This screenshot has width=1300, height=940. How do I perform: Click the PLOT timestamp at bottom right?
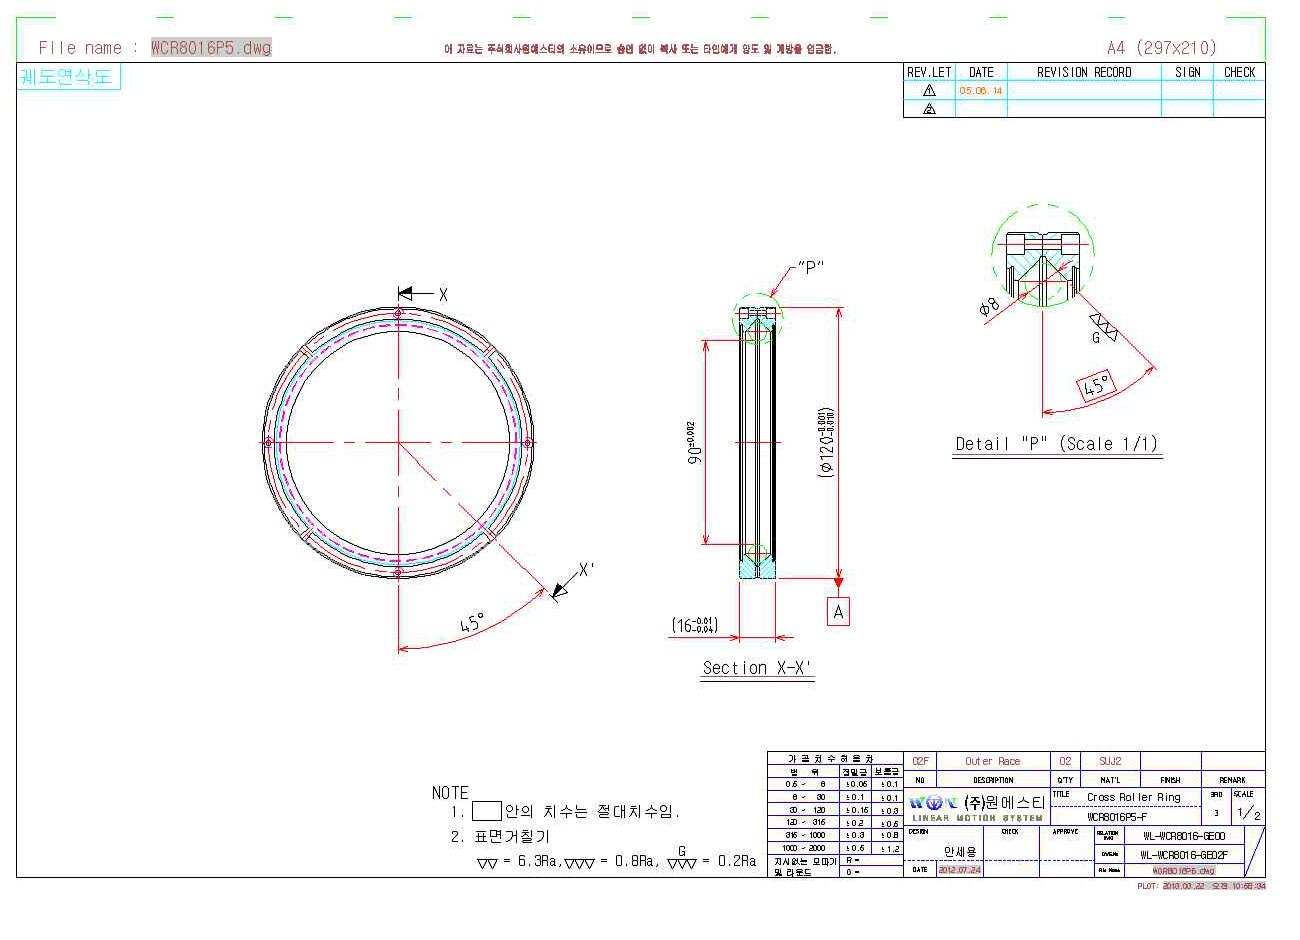[1202, 885]
